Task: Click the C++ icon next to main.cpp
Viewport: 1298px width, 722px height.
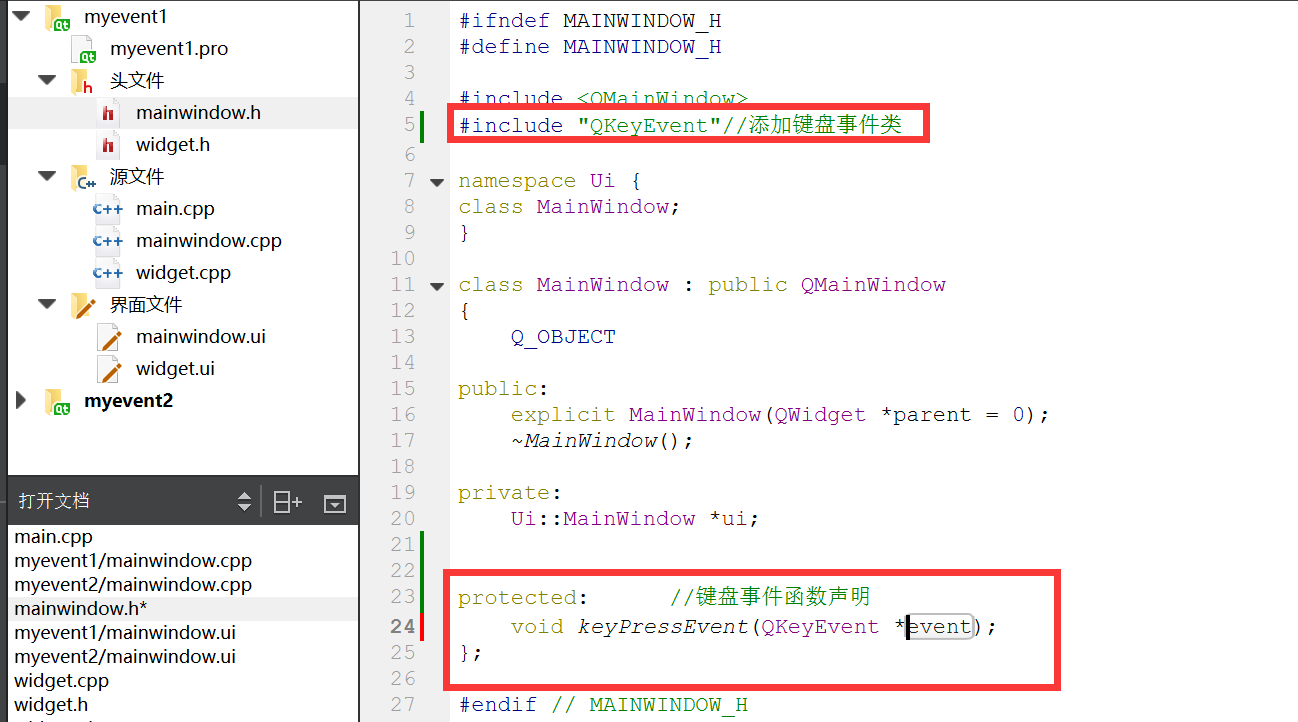Action: pos(107,208)
